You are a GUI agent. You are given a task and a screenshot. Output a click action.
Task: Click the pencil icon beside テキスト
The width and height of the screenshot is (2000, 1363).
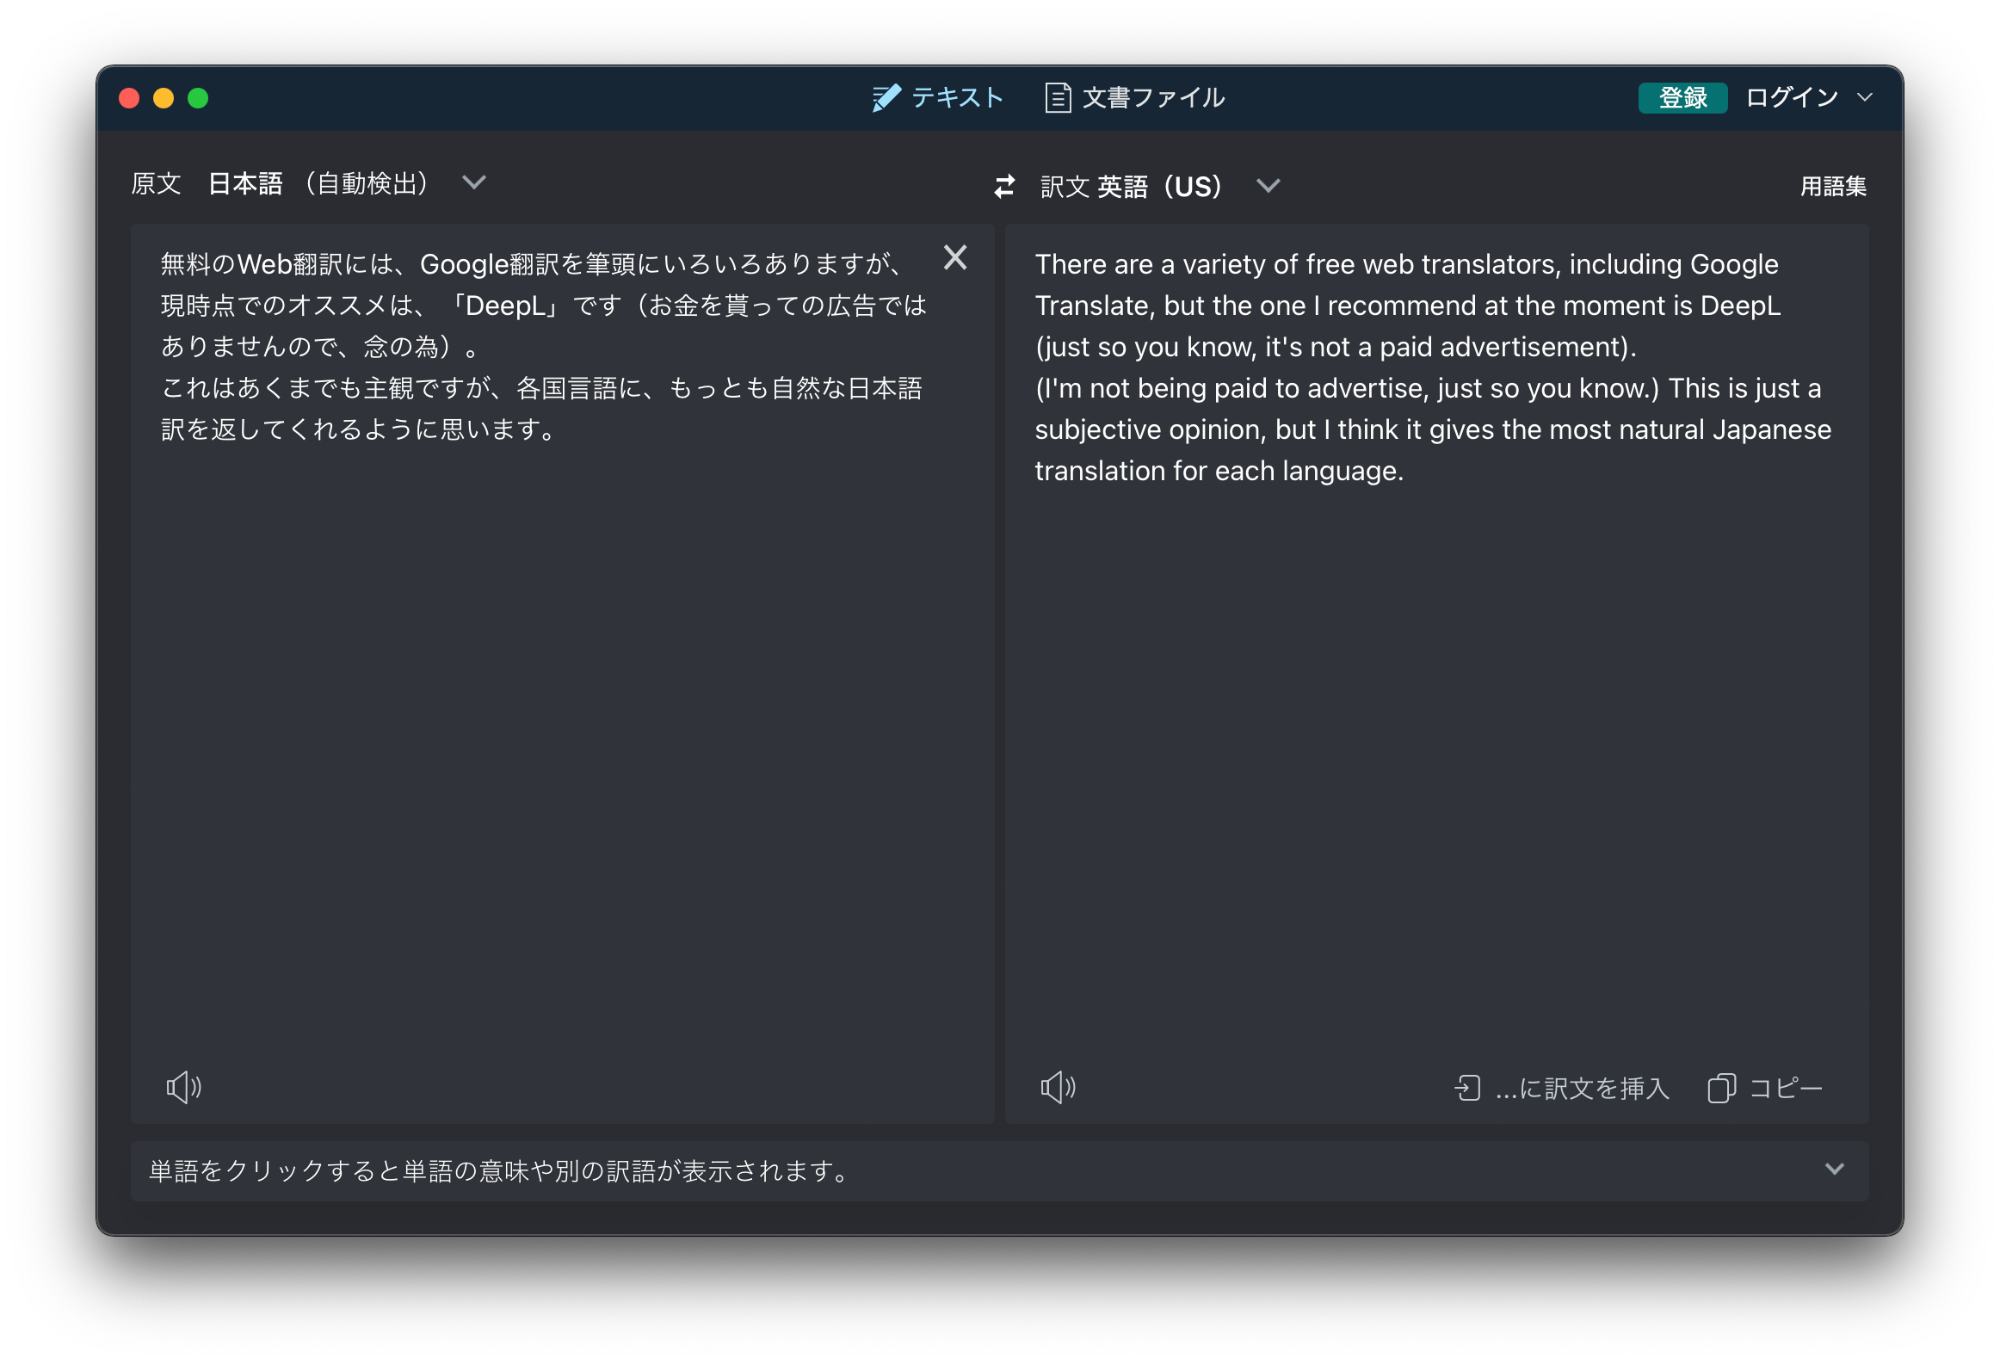[x=886, y=97]
